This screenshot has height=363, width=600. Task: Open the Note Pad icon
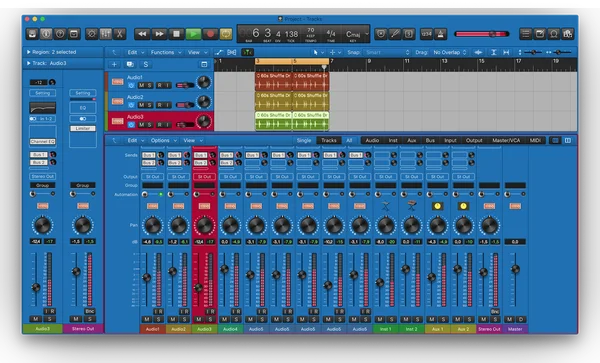[540, 34]
